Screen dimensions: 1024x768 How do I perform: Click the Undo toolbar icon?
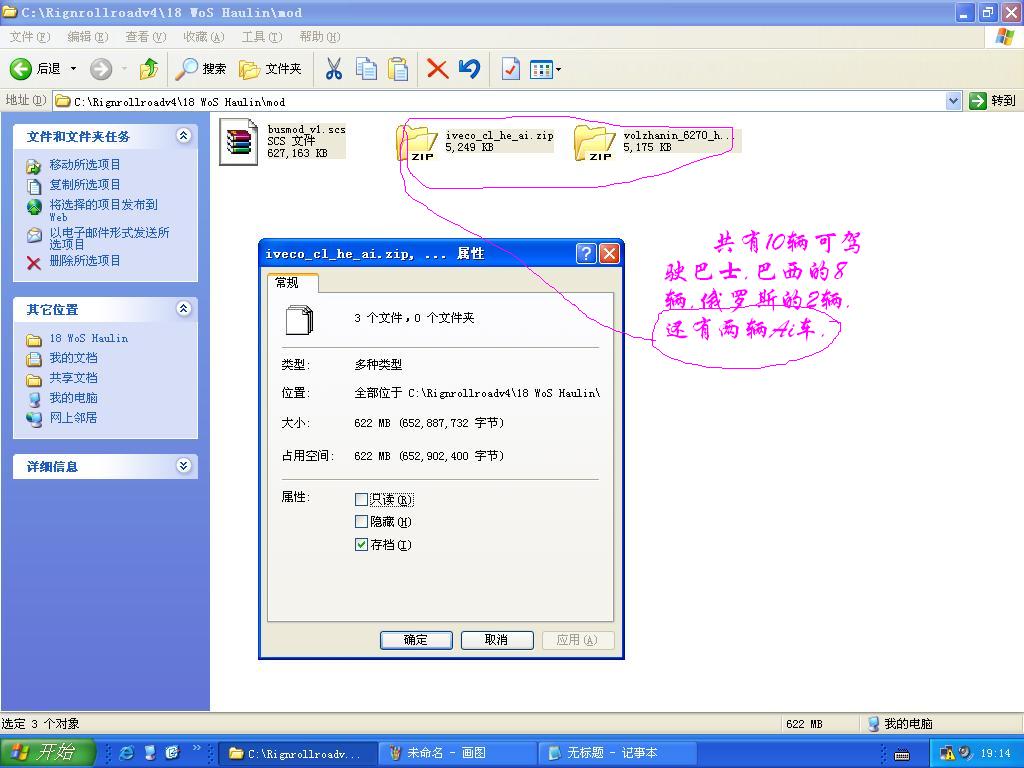(469, 69)
